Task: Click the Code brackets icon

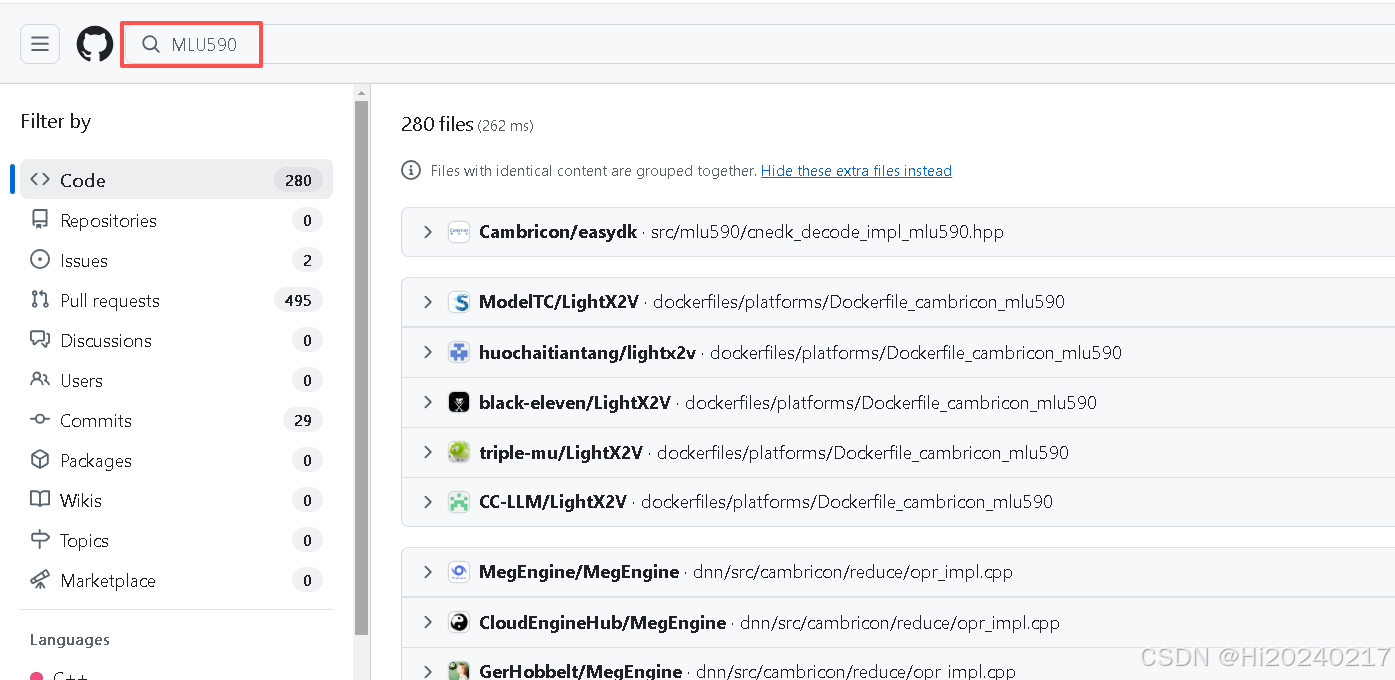Action: (40, 180)
